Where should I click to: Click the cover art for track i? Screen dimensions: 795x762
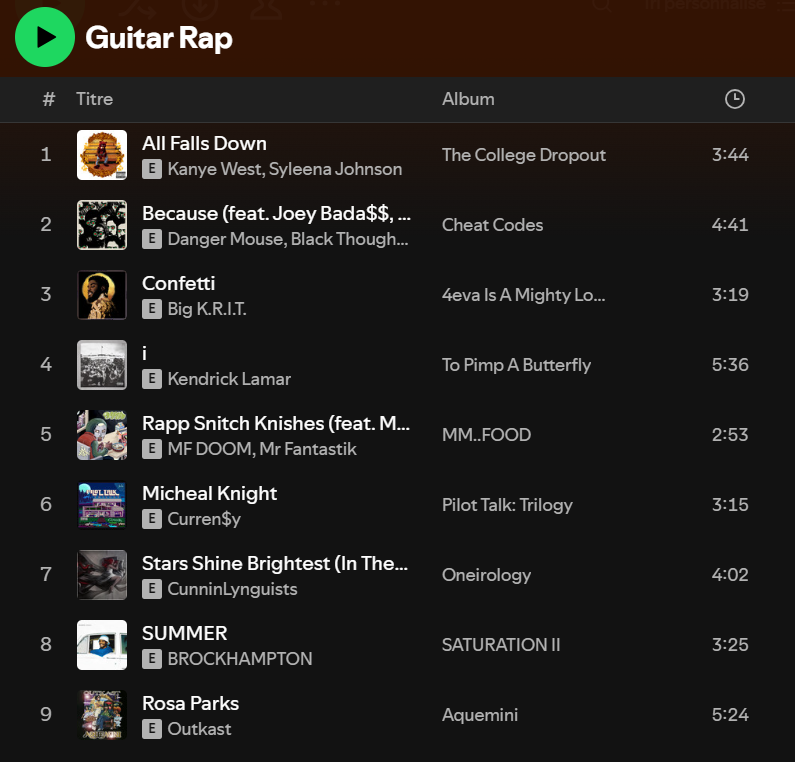pos(102,365)
